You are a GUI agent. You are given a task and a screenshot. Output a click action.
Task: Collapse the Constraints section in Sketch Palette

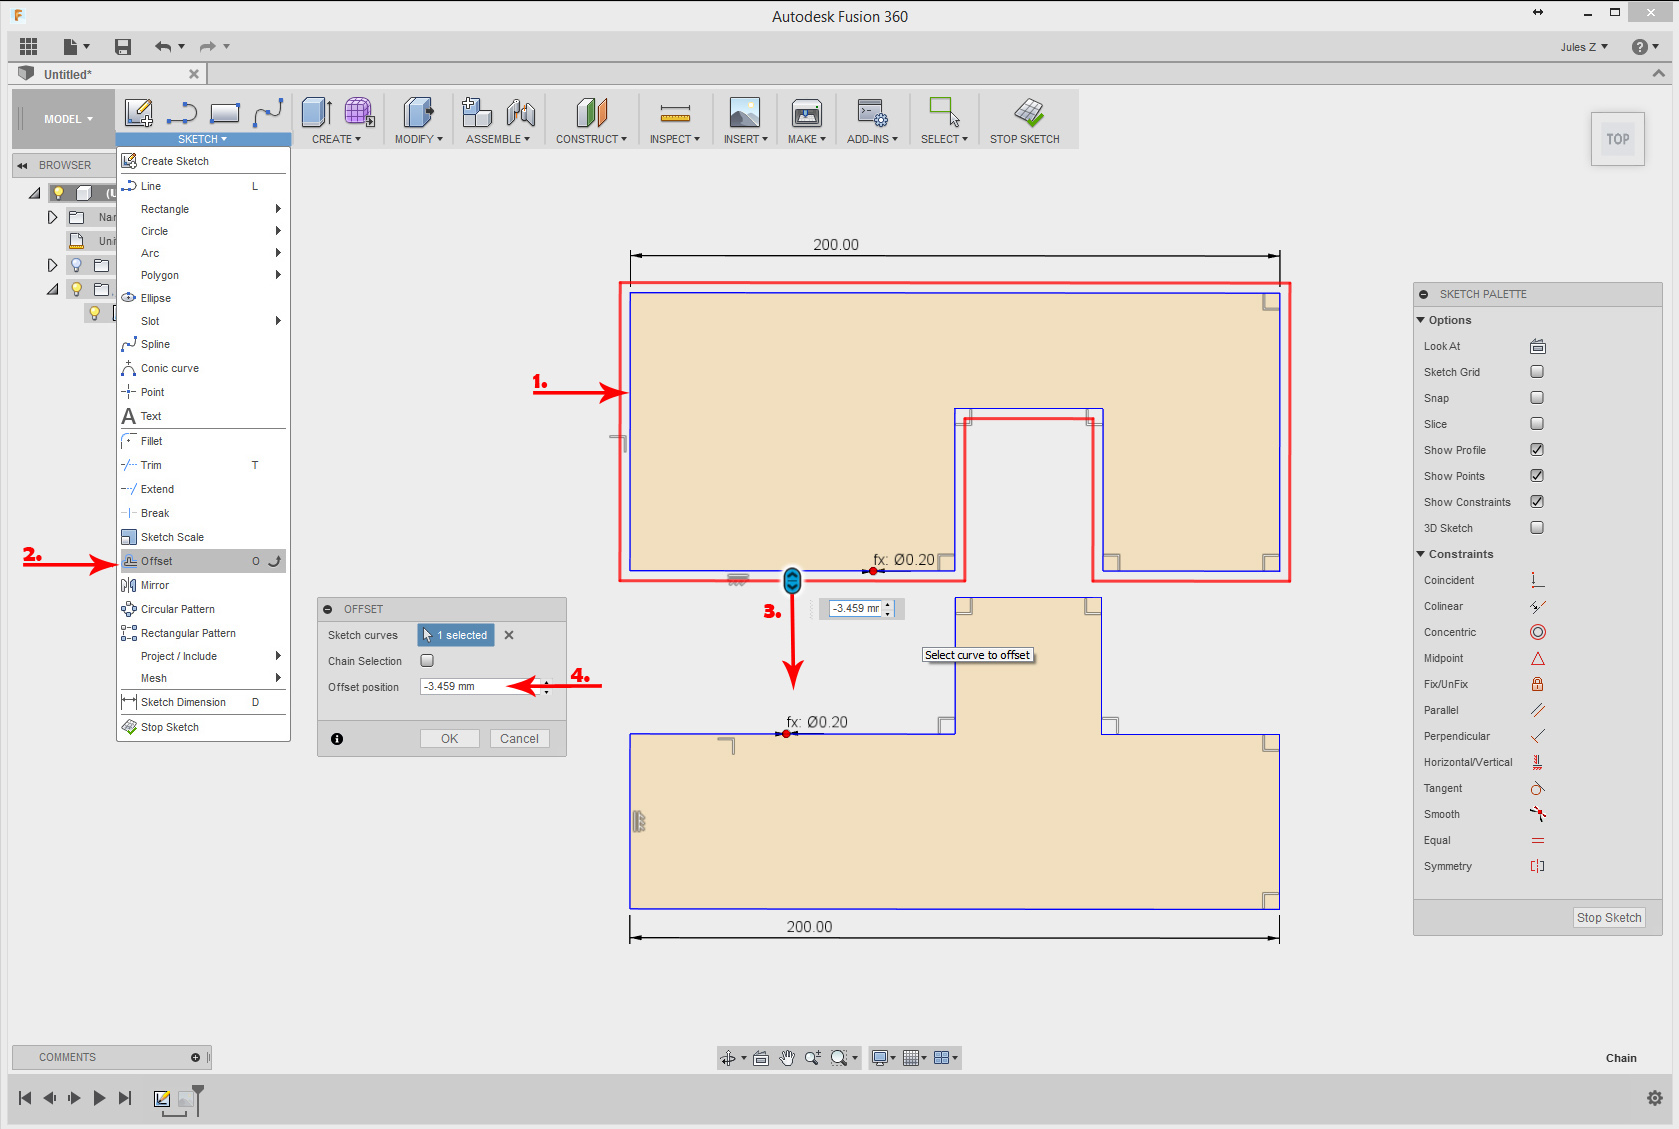pos(1421,554)
